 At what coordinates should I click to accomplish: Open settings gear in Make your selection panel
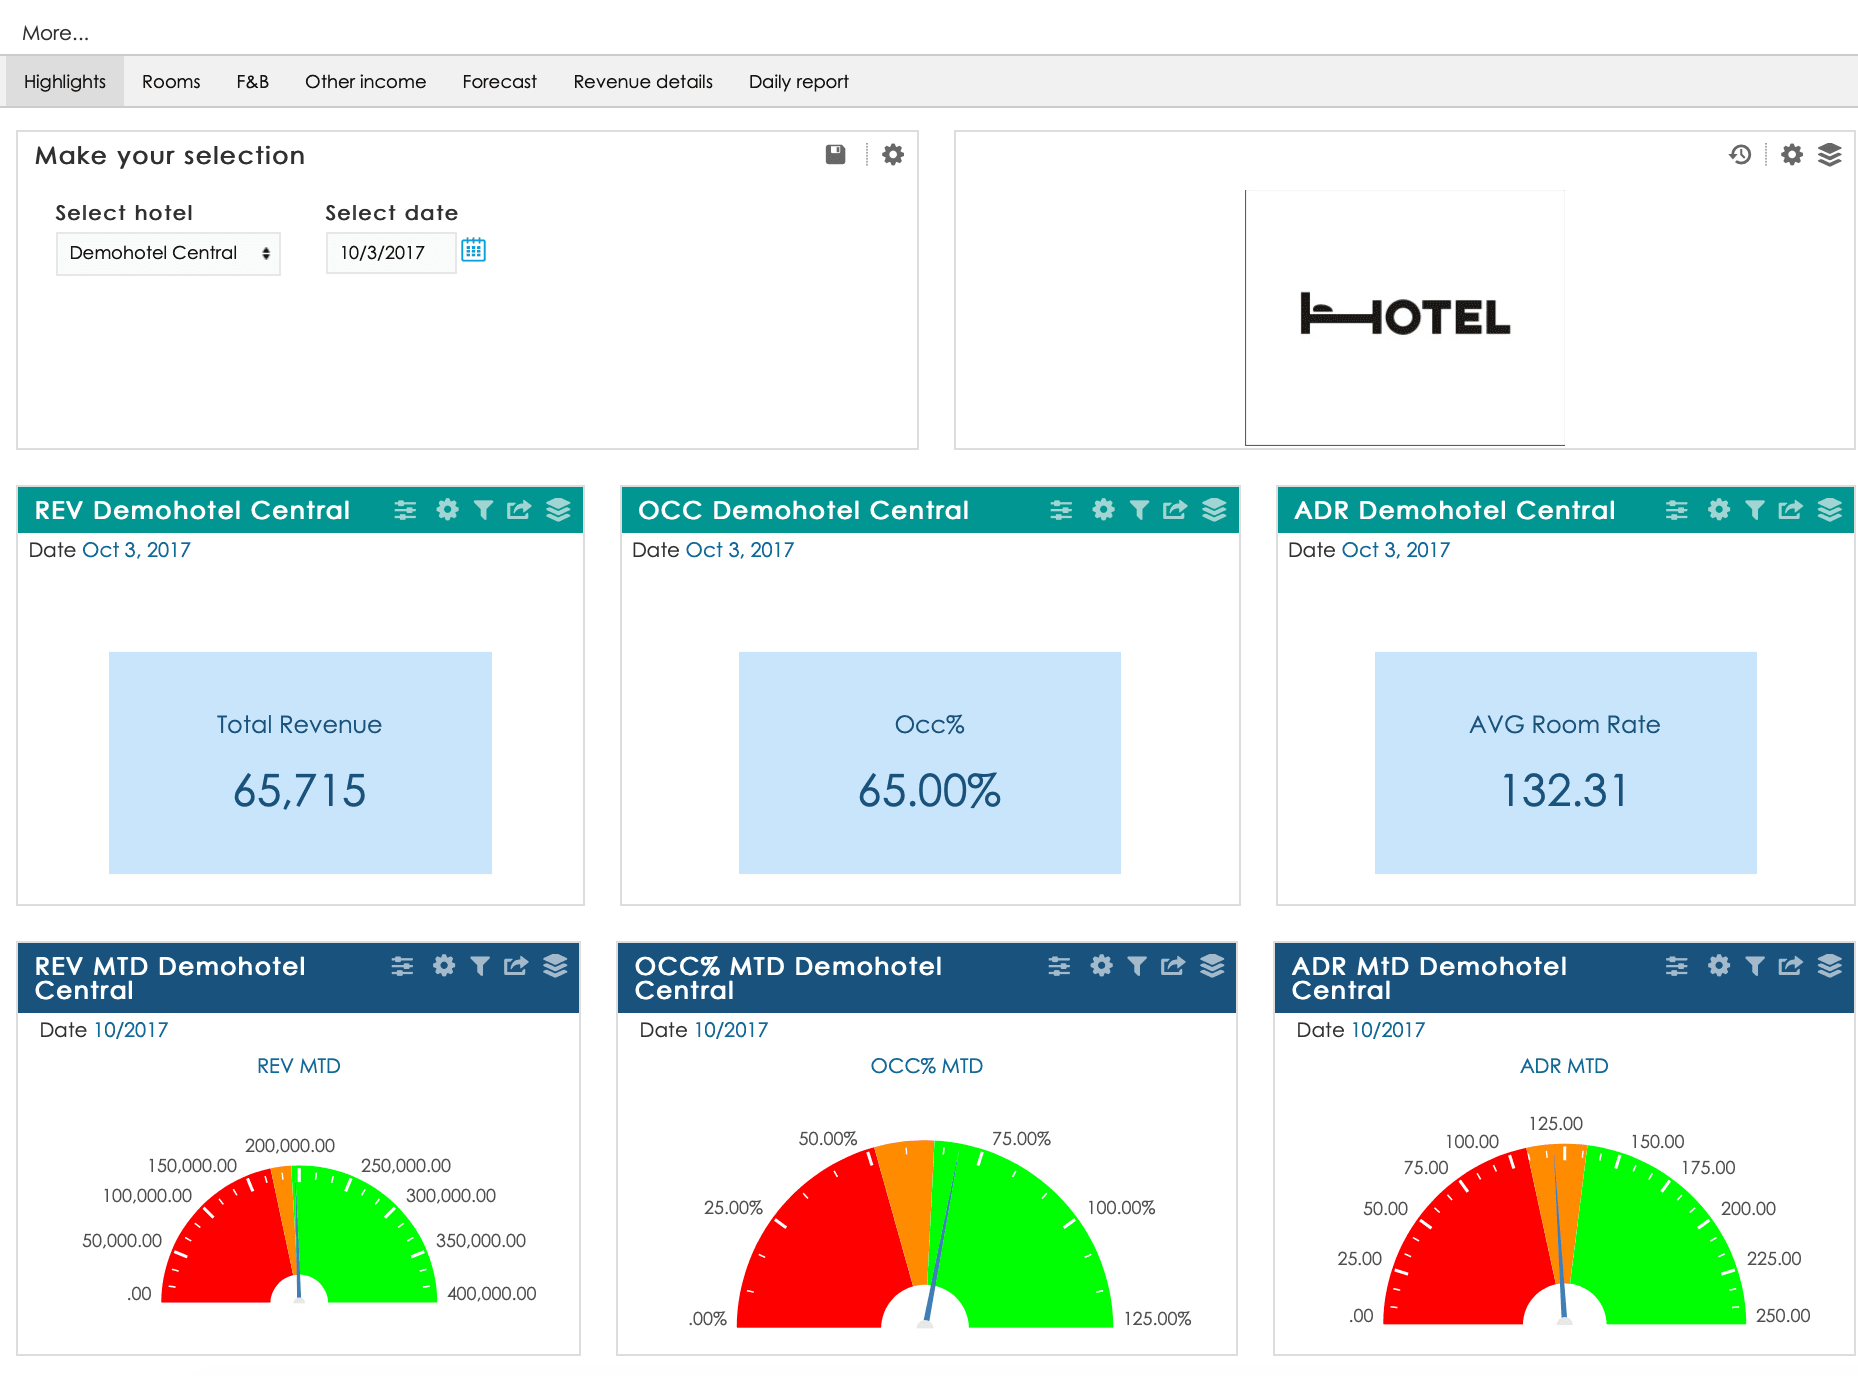[892, 154]
